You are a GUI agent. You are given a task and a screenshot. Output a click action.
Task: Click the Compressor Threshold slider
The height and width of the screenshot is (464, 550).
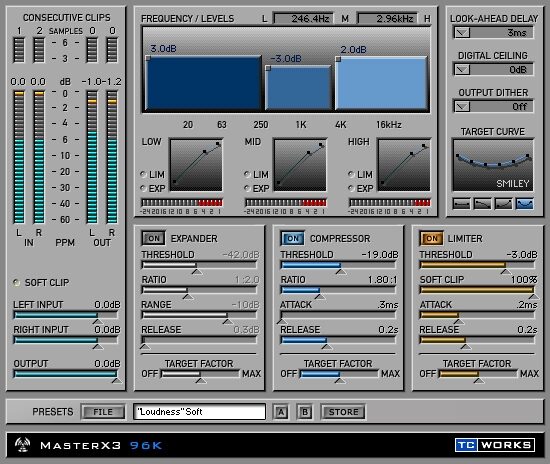338,265
